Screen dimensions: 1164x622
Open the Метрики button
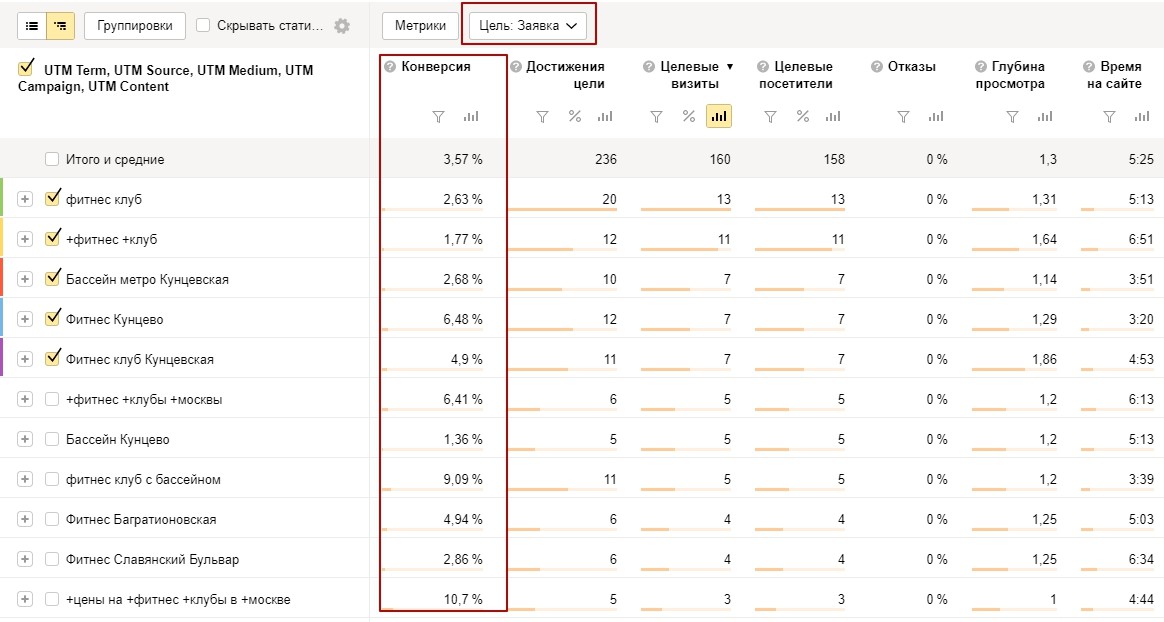(x=420, y=25)
